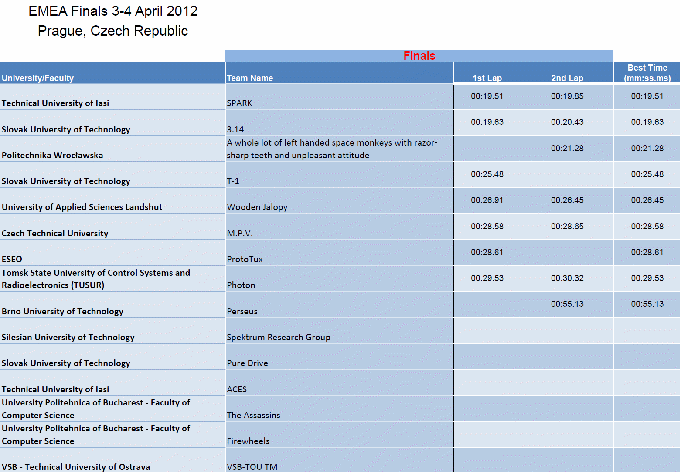This screenshot has width=680, height=472.
Task: Click the 'Pure Drive' team name
Action: [248, 364]
